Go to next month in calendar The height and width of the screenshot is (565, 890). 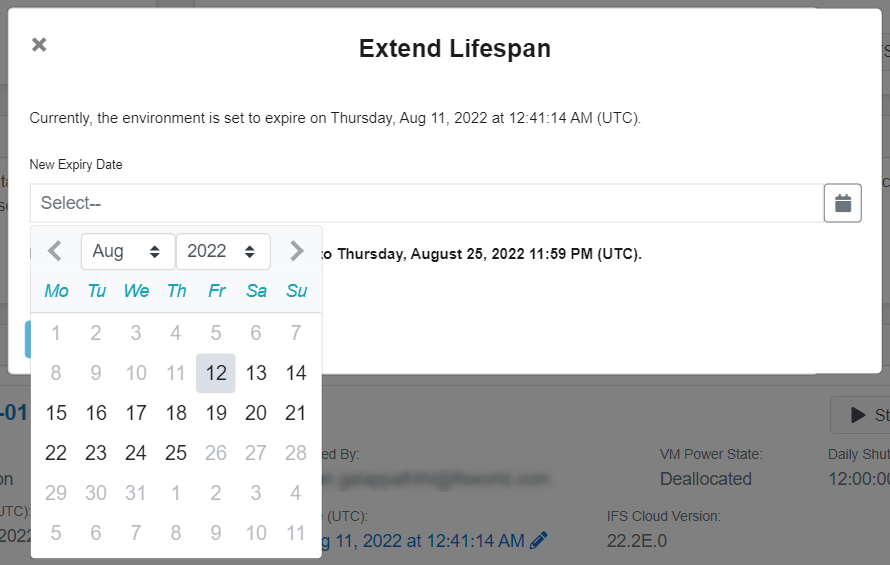296,251
